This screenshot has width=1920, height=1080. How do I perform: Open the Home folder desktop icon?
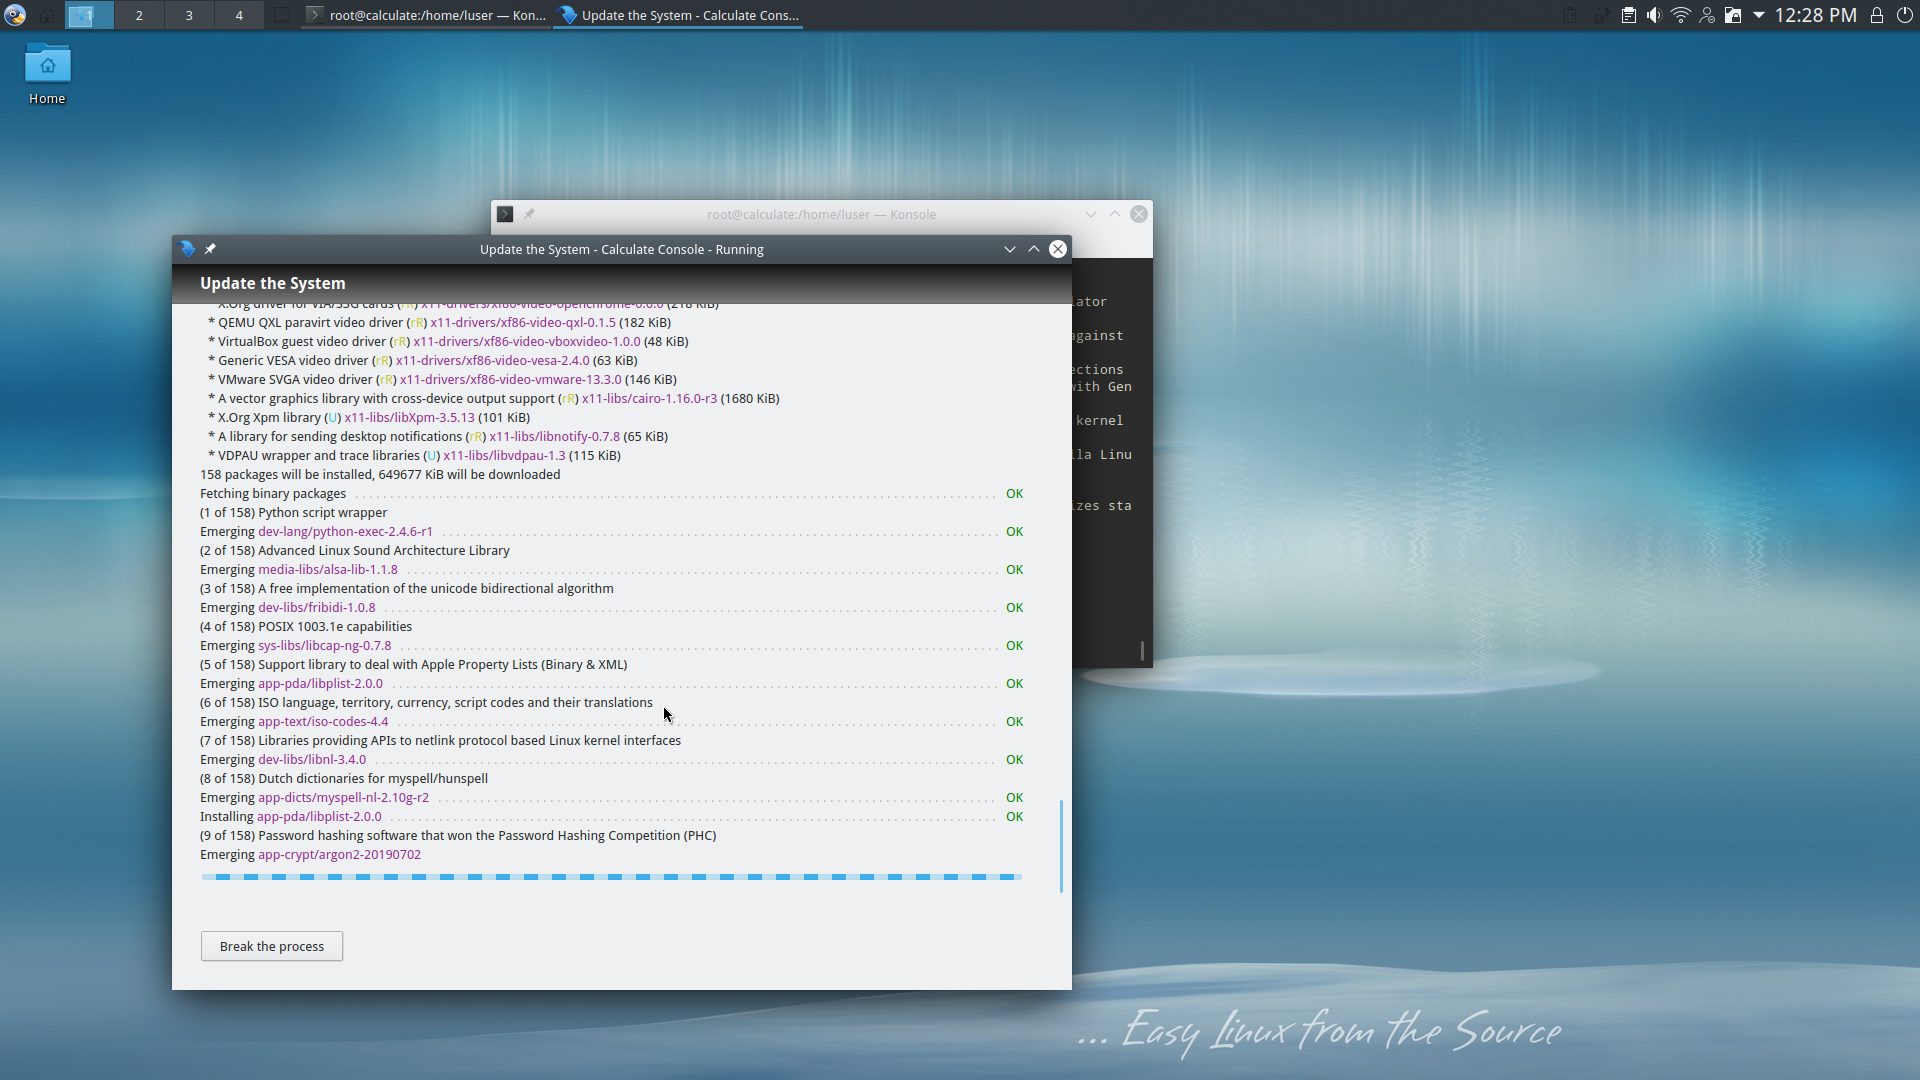pyautogui.click(x=47, y=73)
